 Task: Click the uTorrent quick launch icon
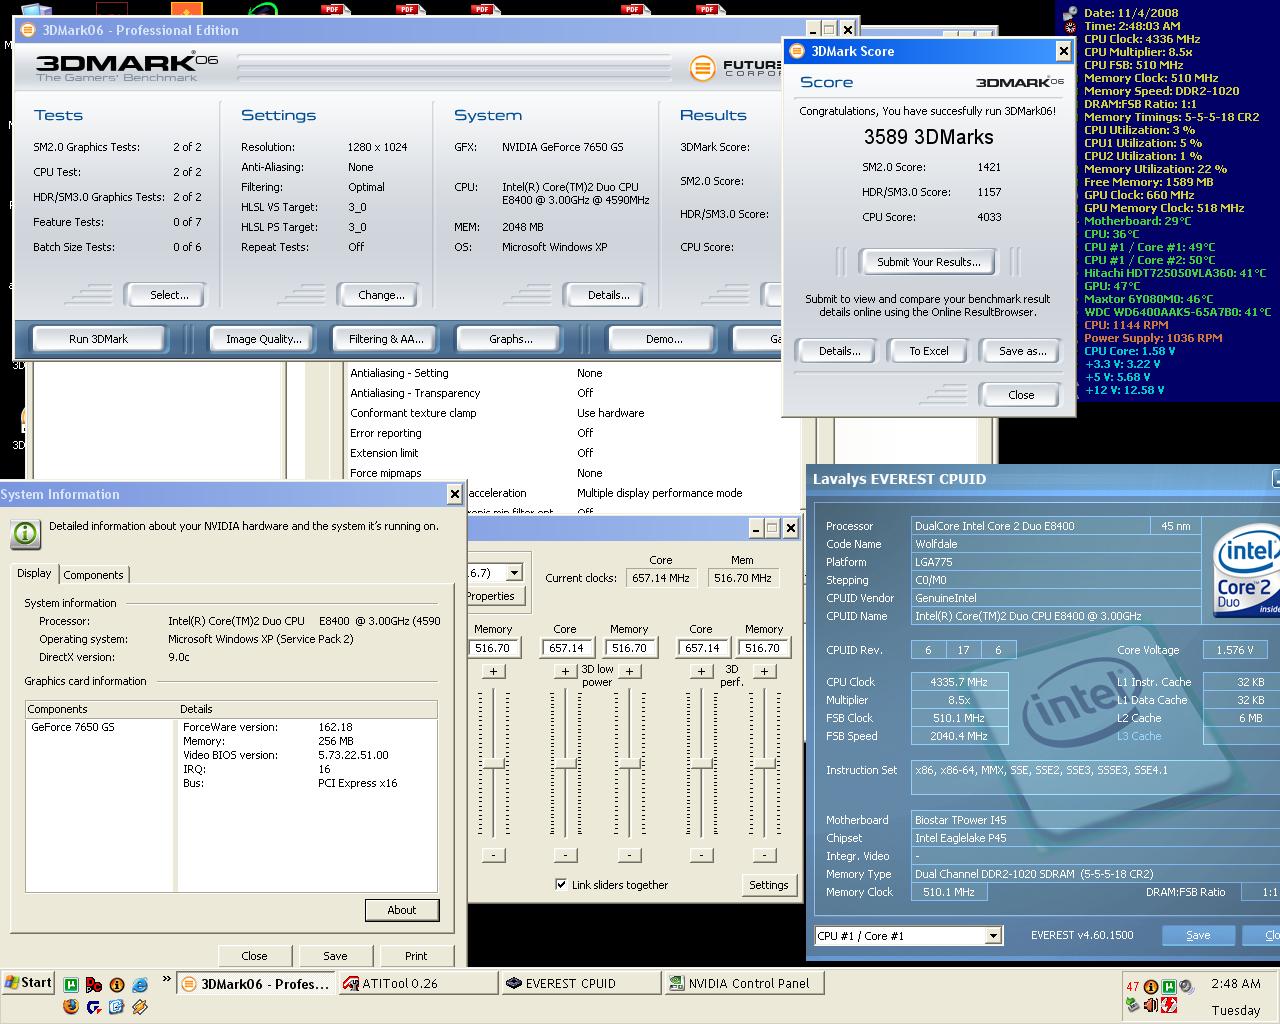click(x=71, y=985)
